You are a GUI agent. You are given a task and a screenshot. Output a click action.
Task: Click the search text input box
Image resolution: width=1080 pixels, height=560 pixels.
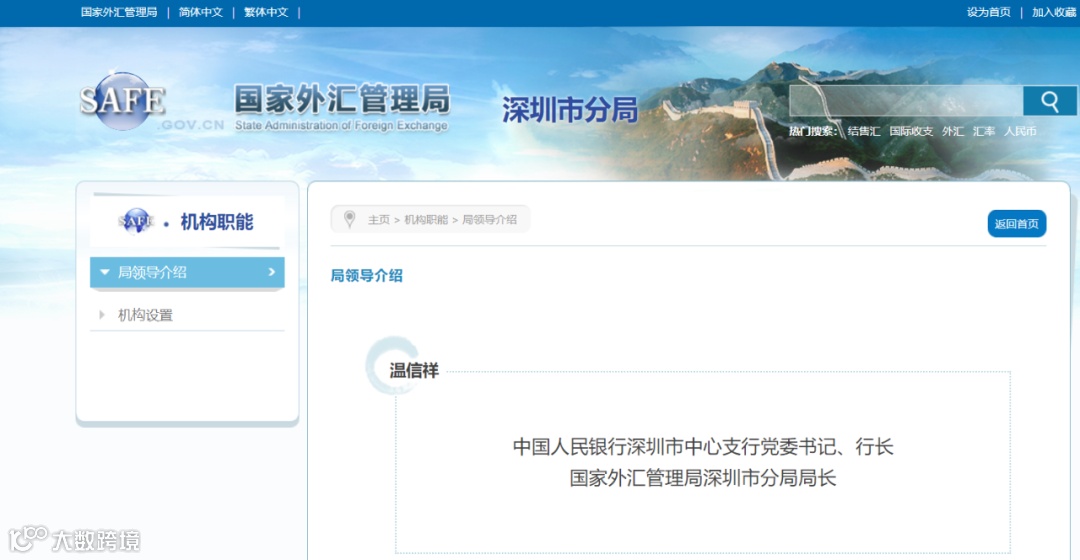[906, 101]
